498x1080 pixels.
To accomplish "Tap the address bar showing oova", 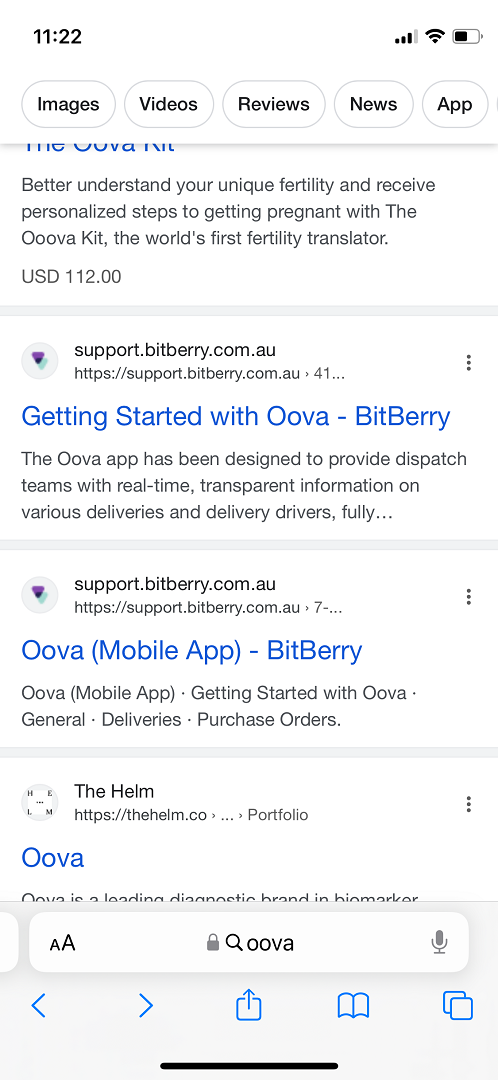I will (249, 942).
